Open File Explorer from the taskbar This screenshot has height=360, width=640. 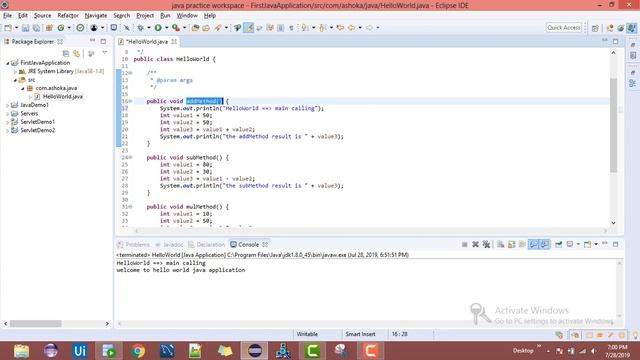tap(21, 351)
